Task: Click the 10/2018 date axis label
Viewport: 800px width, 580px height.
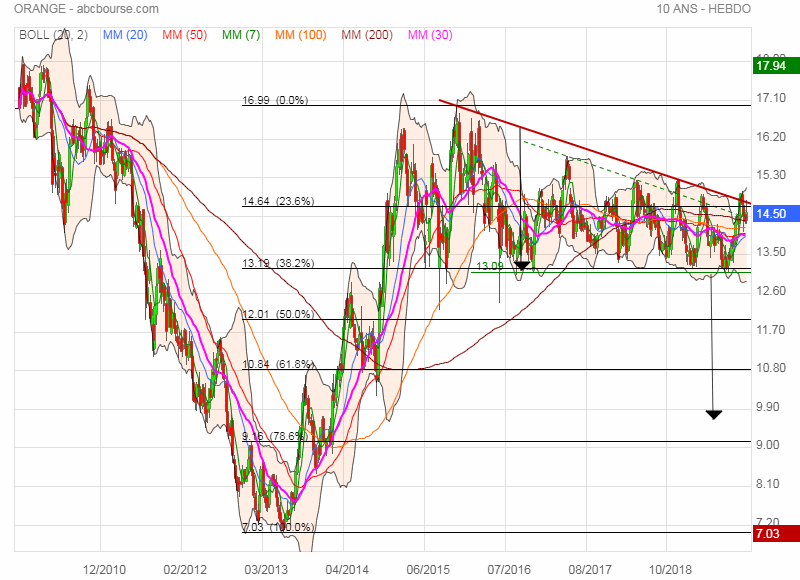Action: point(670,569)
